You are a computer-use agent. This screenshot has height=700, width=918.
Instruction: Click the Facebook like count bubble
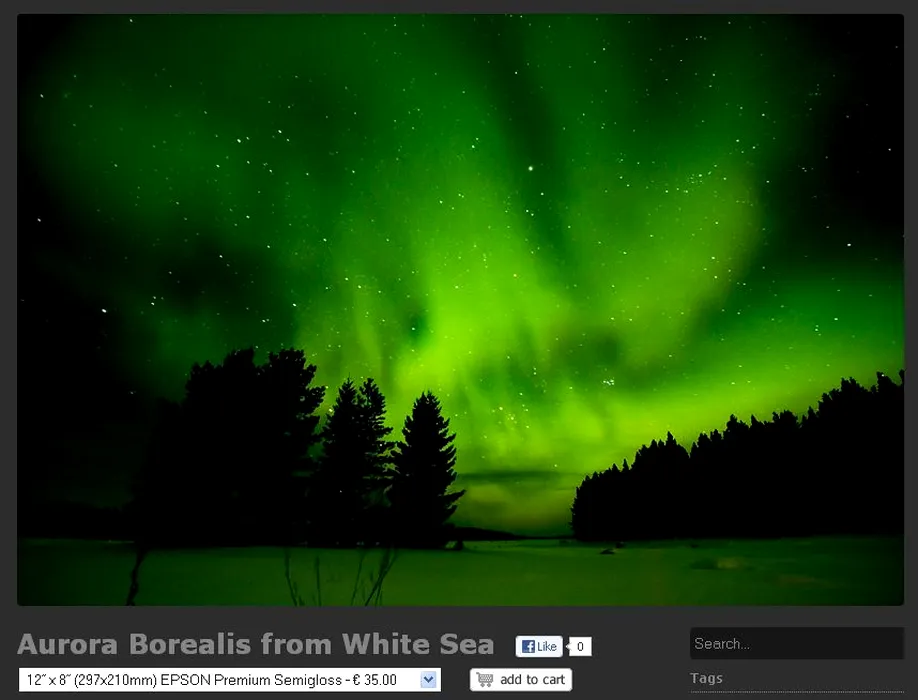(580, 647)
